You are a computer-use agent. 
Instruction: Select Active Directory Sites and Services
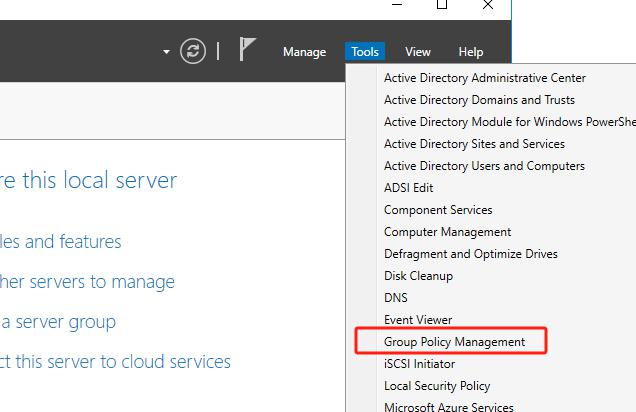[x=474, y=144]
